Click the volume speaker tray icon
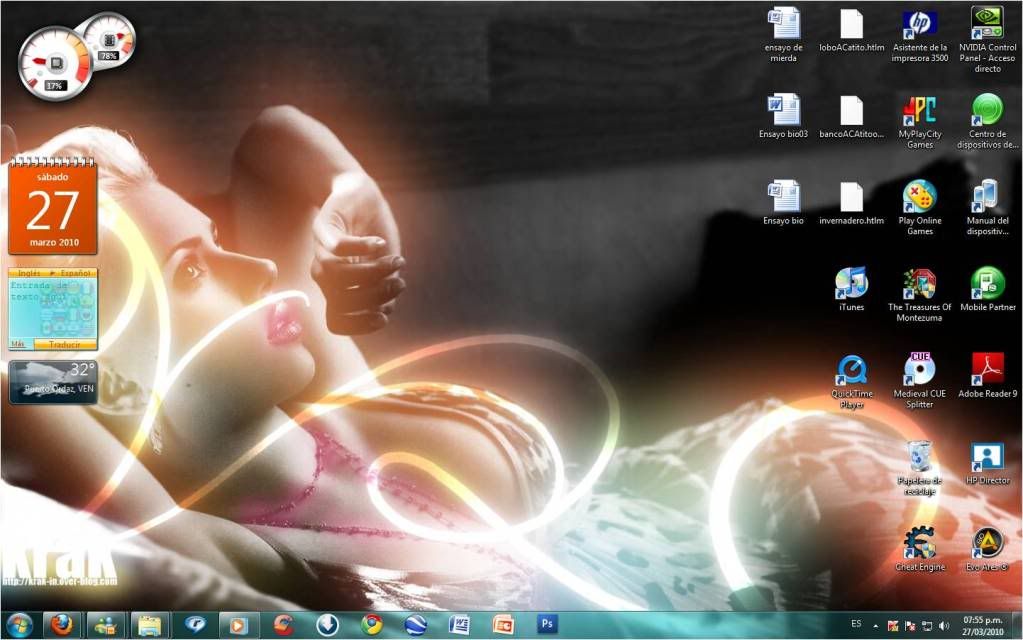This screenshot has height=640, width=1023. [x=944, y=626]
